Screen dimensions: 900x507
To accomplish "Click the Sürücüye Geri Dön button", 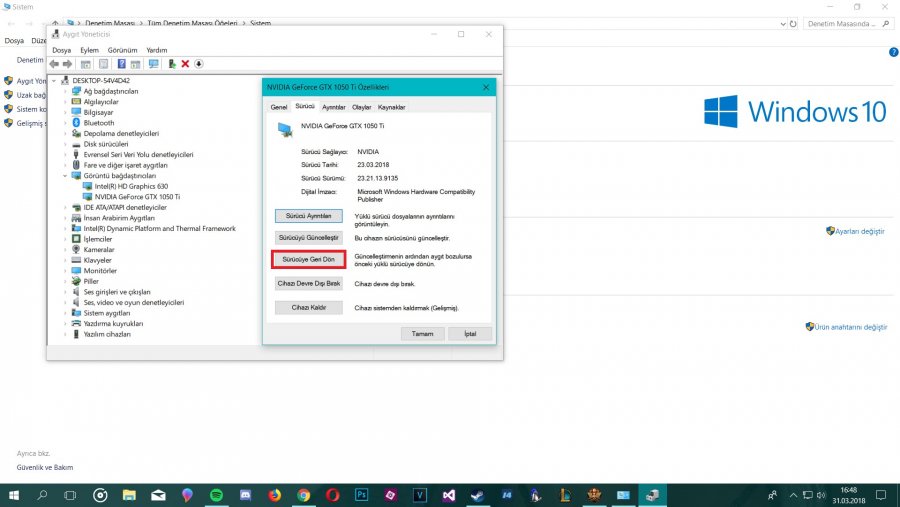I will (x=309, y=260).
